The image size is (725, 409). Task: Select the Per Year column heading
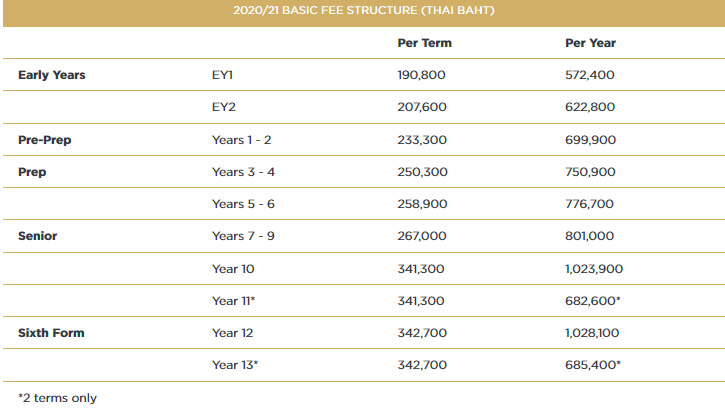coord(590,43)
